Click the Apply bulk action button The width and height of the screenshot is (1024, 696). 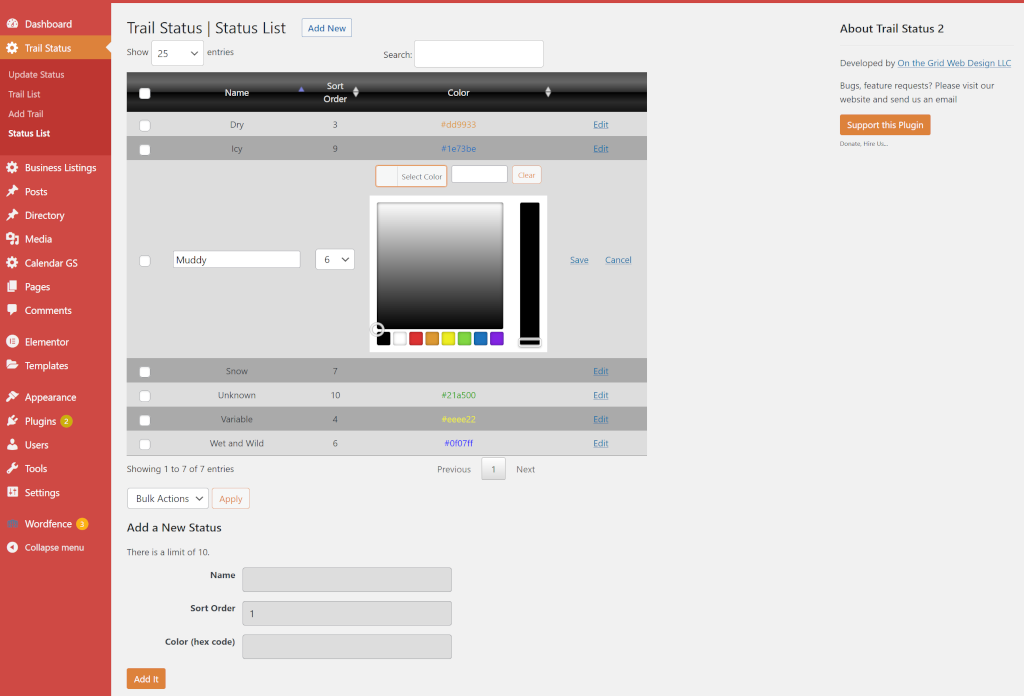click(x=231, y=498)
